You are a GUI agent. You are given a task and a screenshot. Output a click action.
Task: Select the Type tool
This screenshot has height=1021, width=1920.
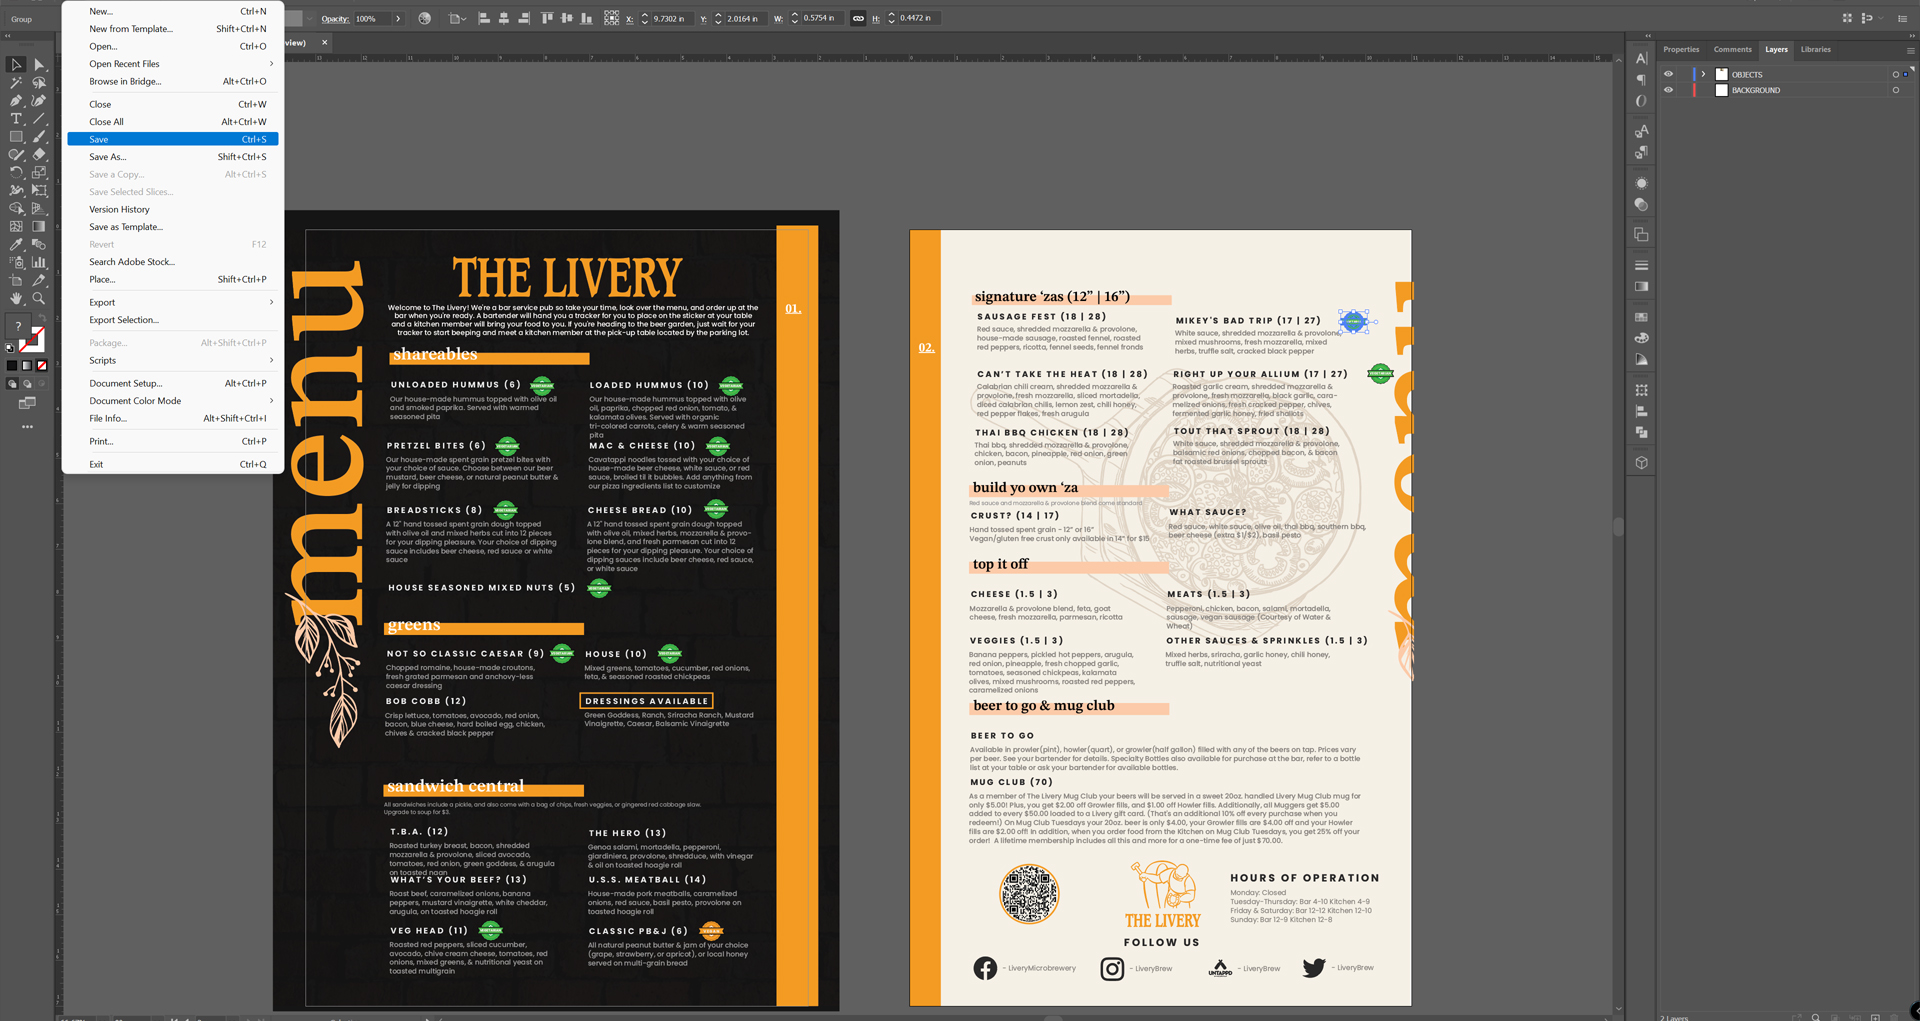[x=16, y=119]
